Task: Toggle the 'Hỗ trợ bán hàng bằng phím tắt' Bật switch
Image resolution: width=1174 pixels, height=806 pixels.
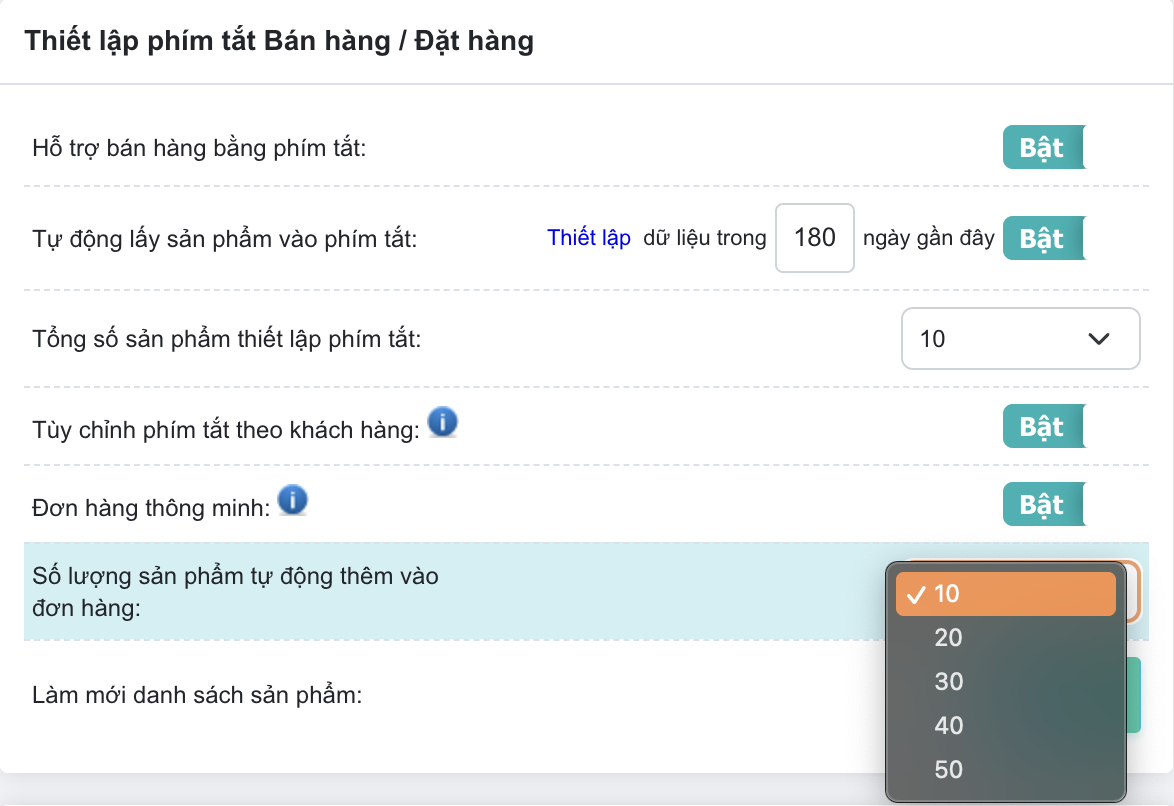Action: [1044, 148]
